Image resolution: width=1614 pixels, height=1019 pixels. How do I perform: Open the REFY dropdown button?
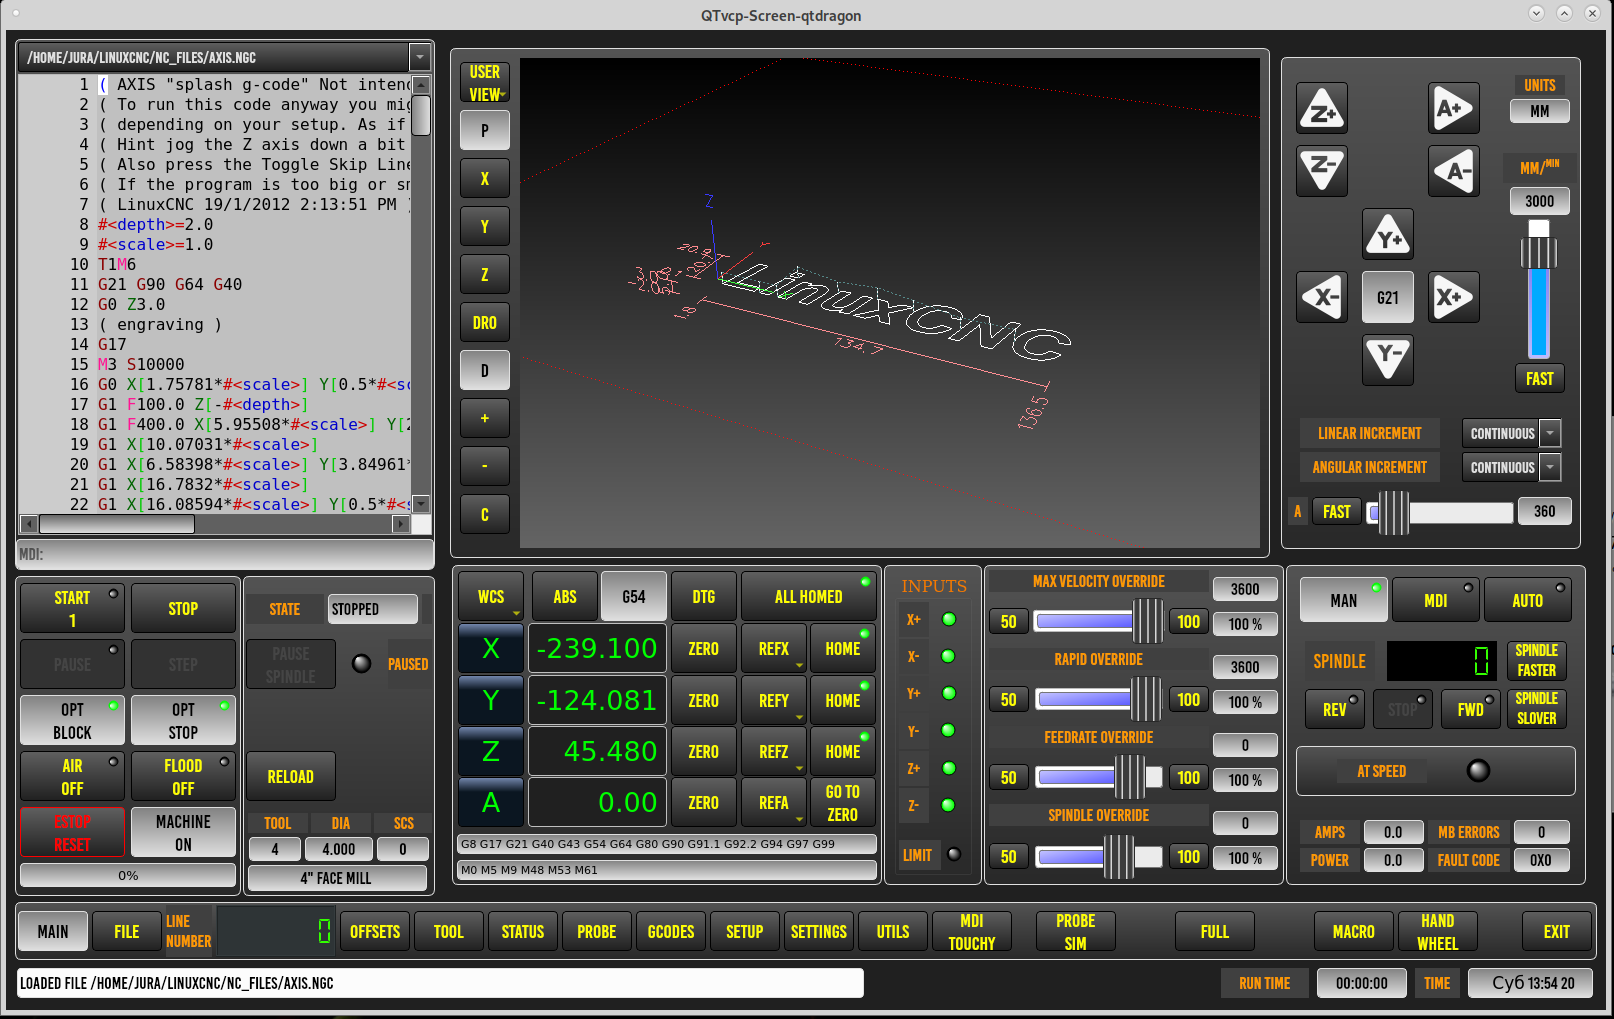(774, 700)
